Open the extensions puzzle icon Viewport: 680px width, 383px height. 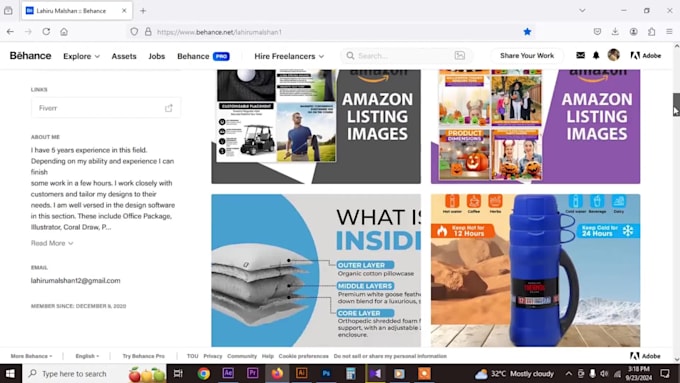(651, 32)
